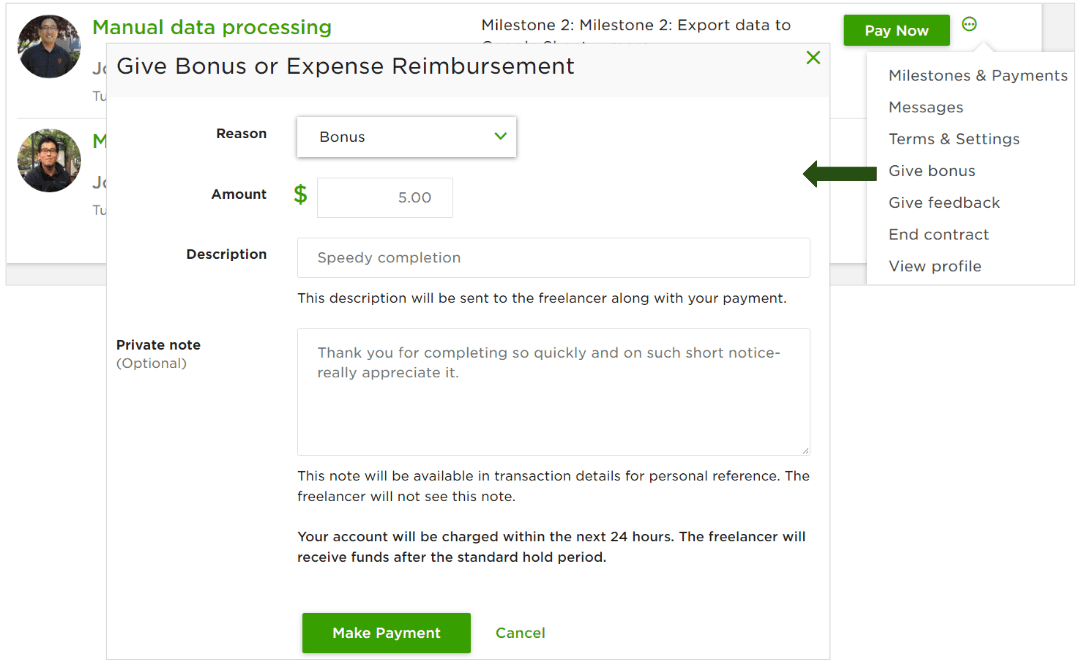
Task: Cancel the bonus payment
Action: pyautogui.click(x=520, y=633)
